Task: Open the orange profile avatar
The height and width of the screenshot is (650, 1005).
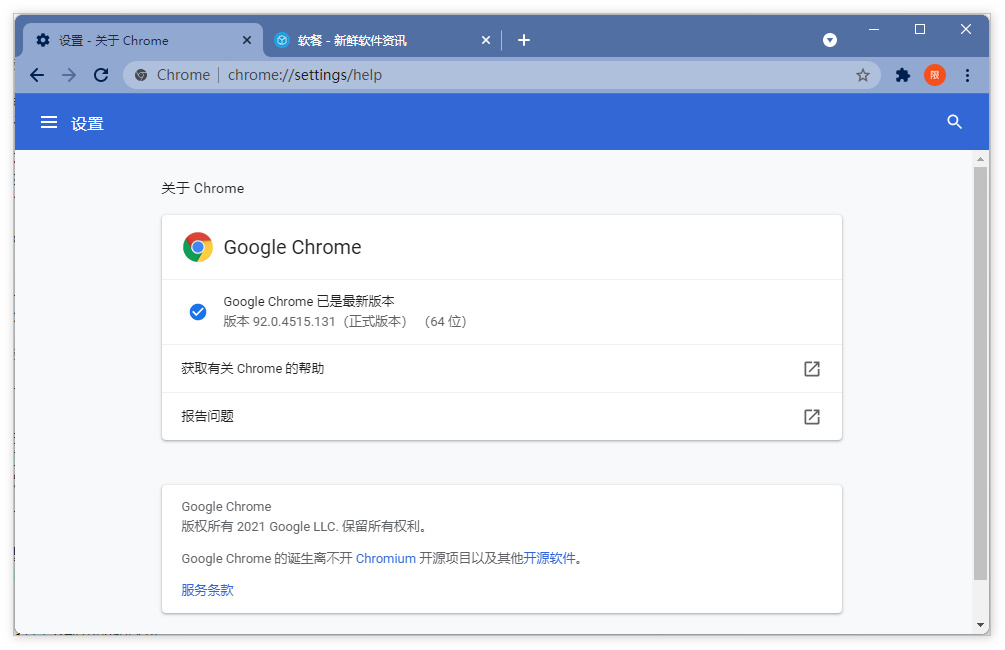Action: pos(934,75)
